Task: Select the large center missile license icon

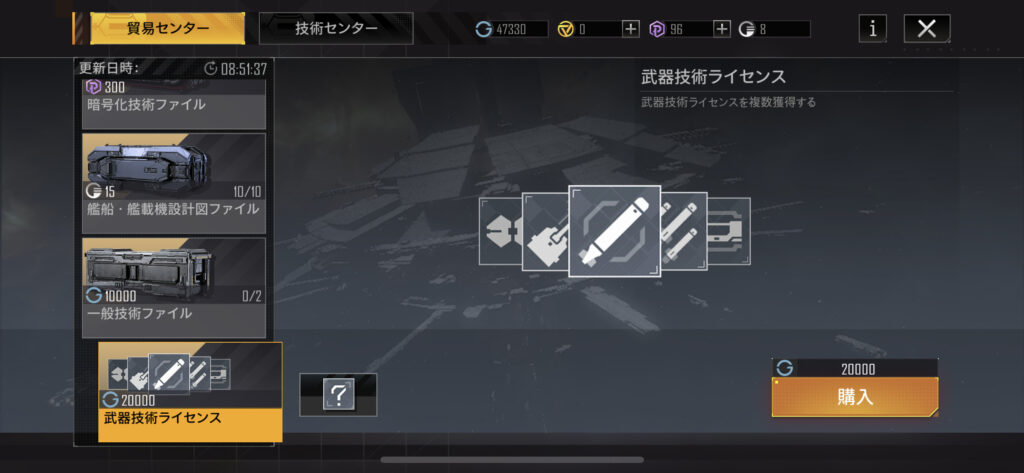Action: tap(615, 231)
